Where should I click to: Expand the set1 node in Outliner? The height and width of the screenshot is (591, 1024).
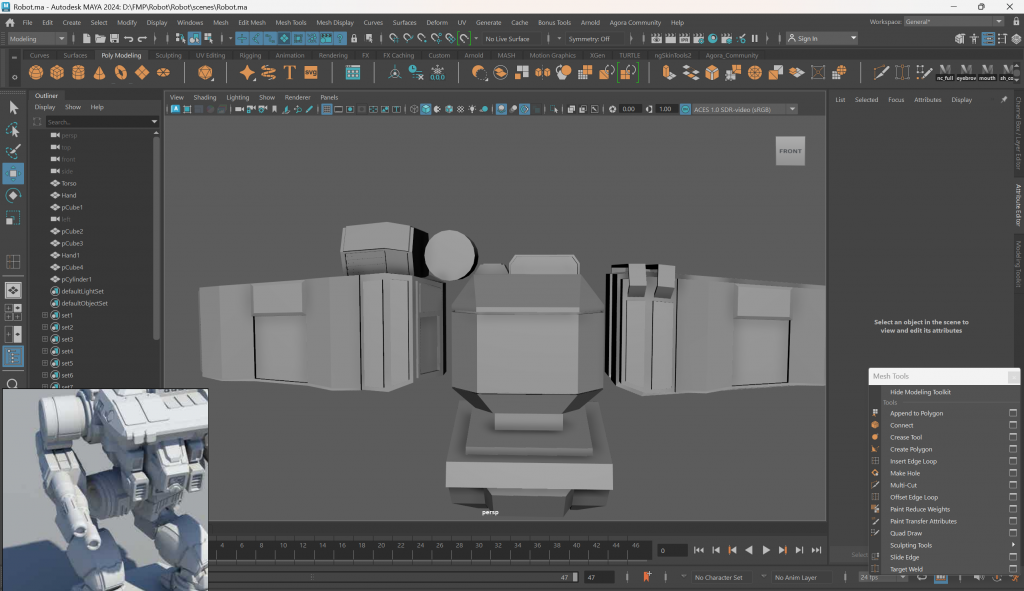click(x=45, y=315)
